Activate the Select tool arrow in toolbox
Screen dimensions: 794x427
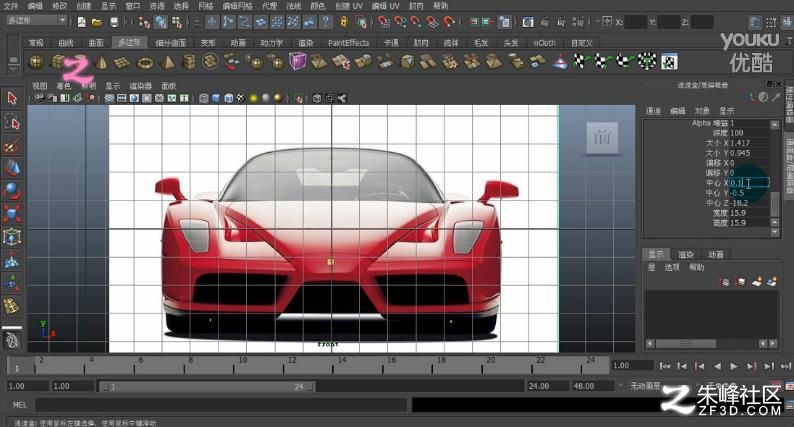[x=12, y=98]
